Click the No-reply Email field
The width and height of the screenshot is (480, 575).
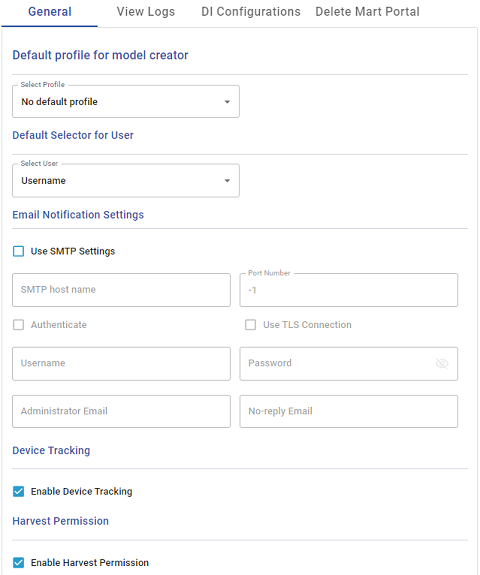click(x=349, y=411)
